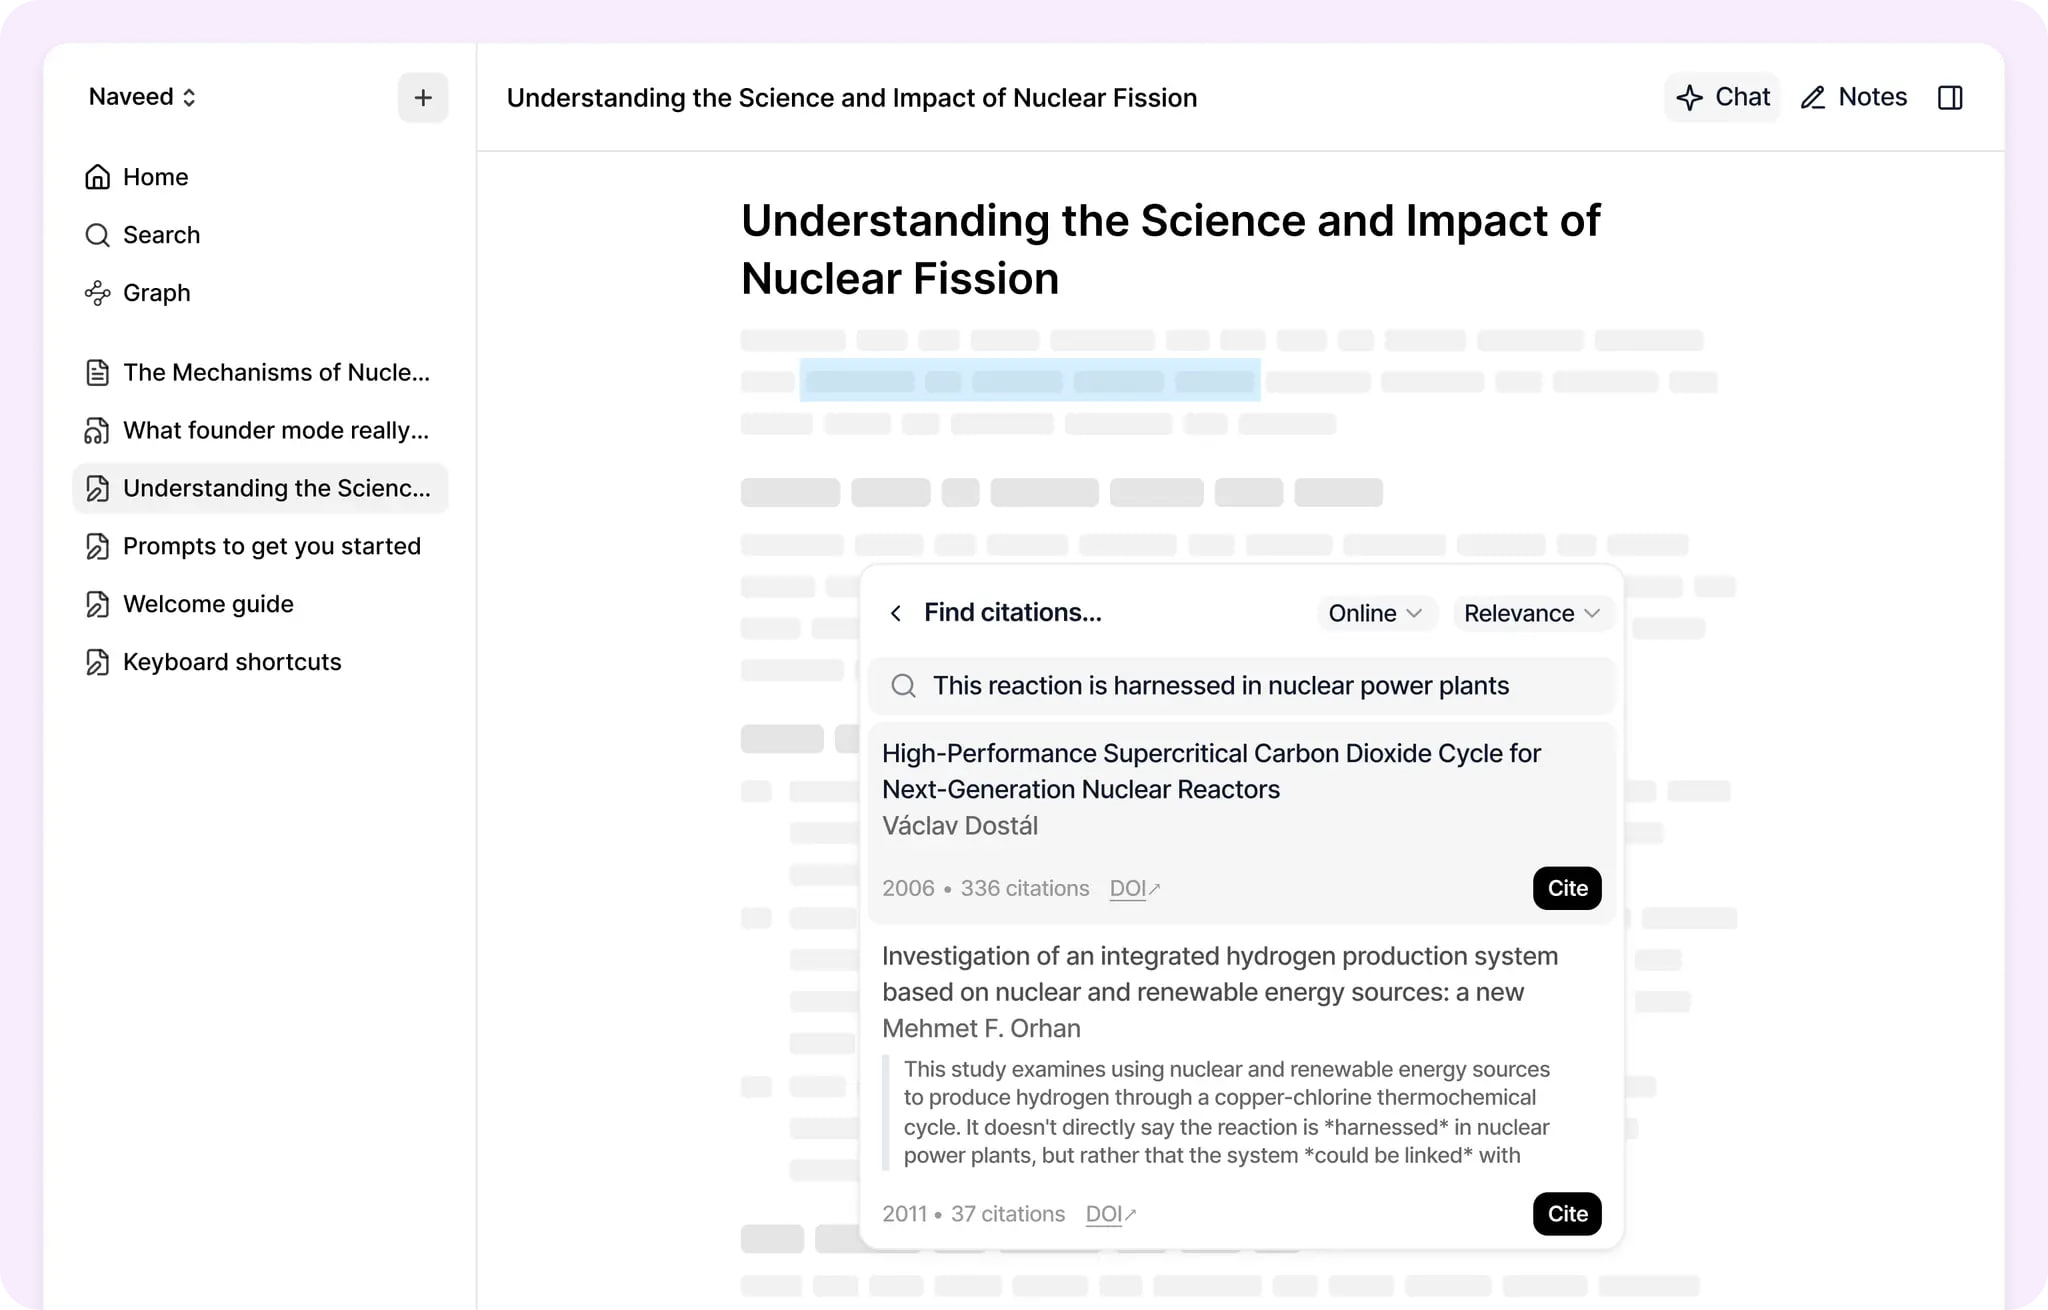The image size is (2048, 1310).
Task: Click the citation search input field
Action: [x=1220, y=685]
